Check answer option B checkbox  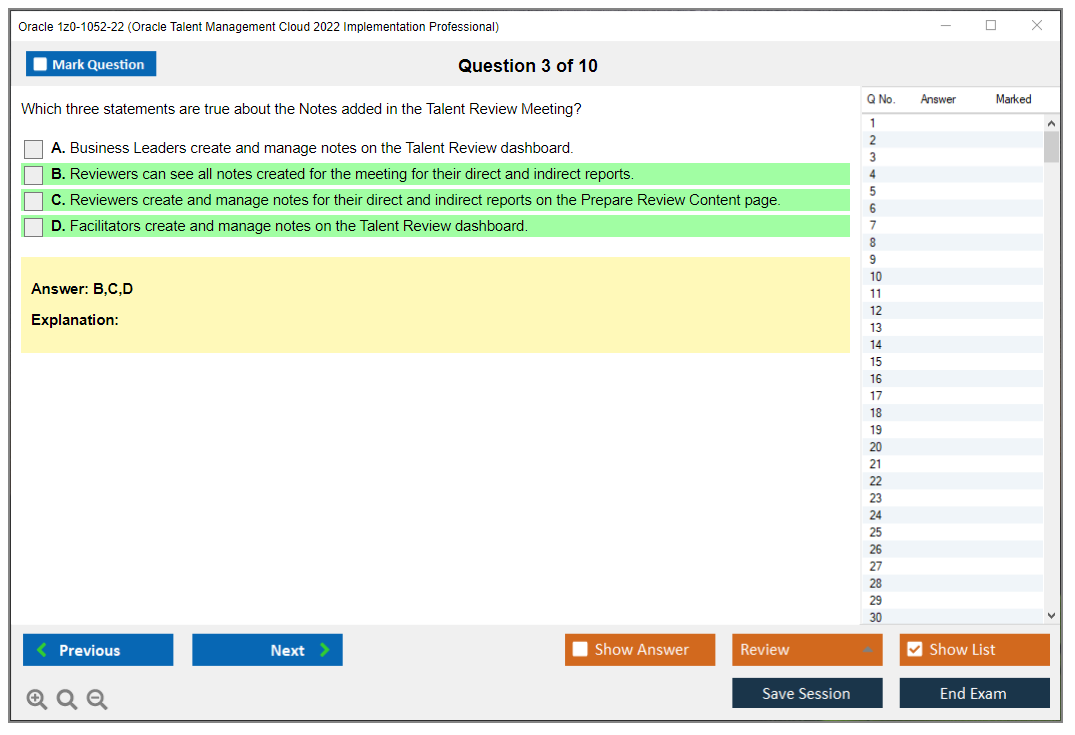point(33,174)
